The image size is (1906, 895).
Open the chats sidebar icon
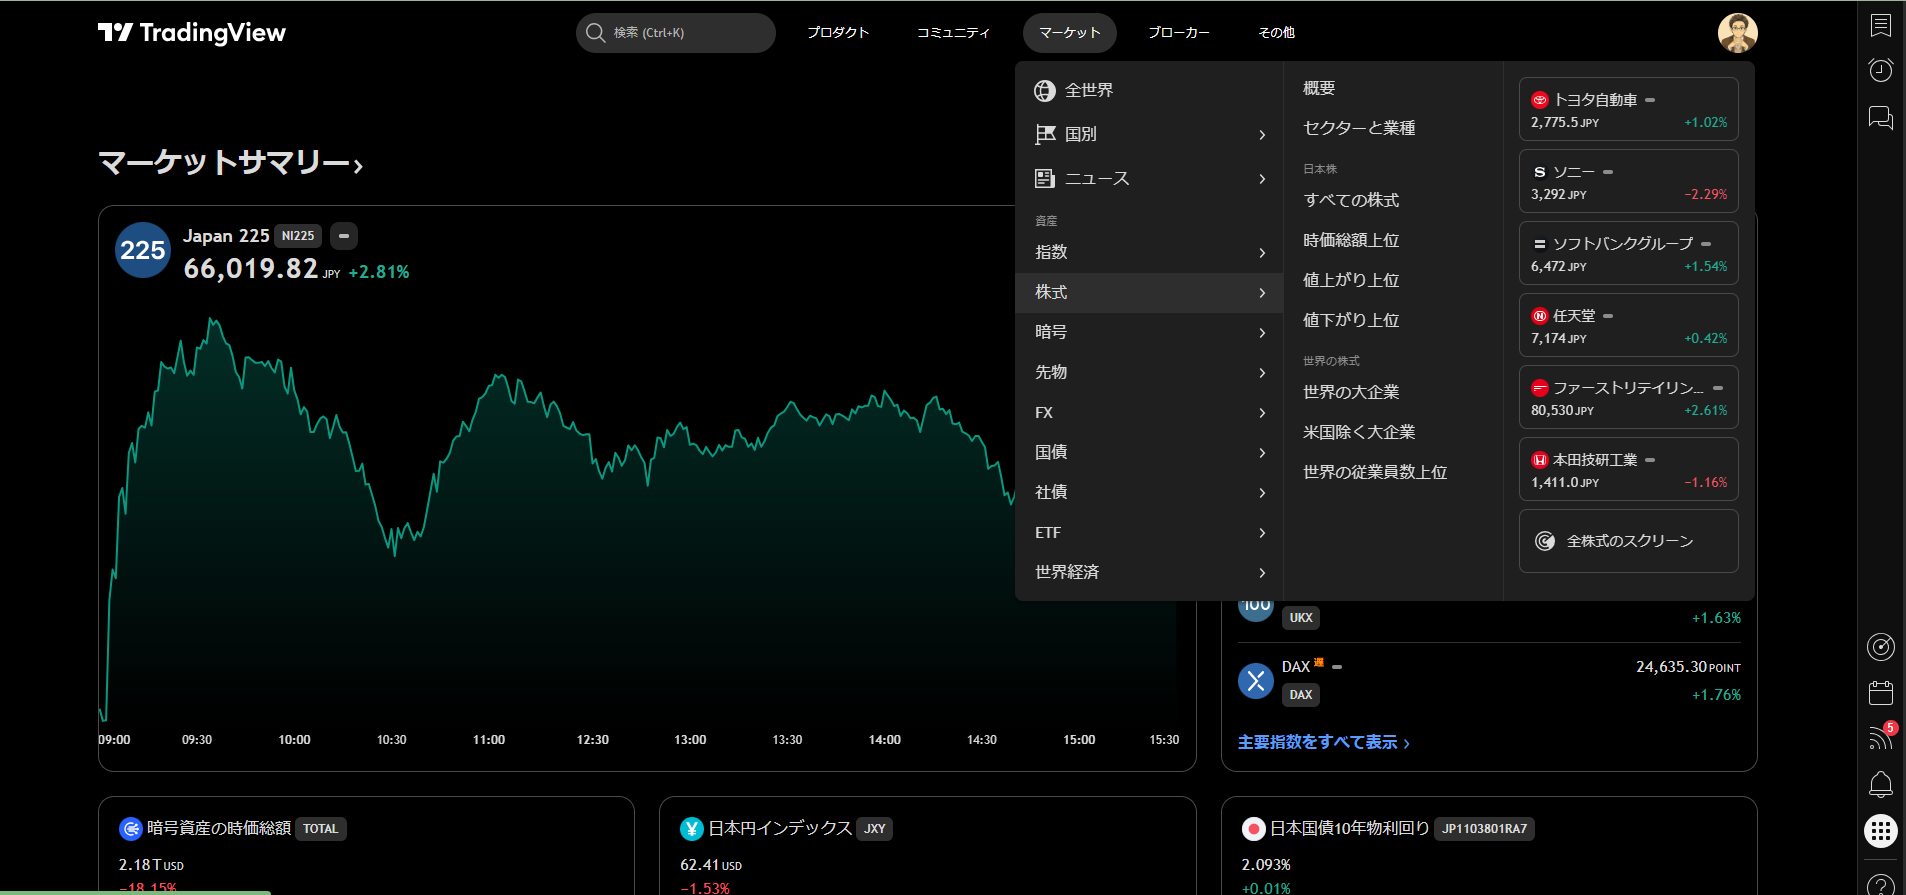tap(1881, 118)
